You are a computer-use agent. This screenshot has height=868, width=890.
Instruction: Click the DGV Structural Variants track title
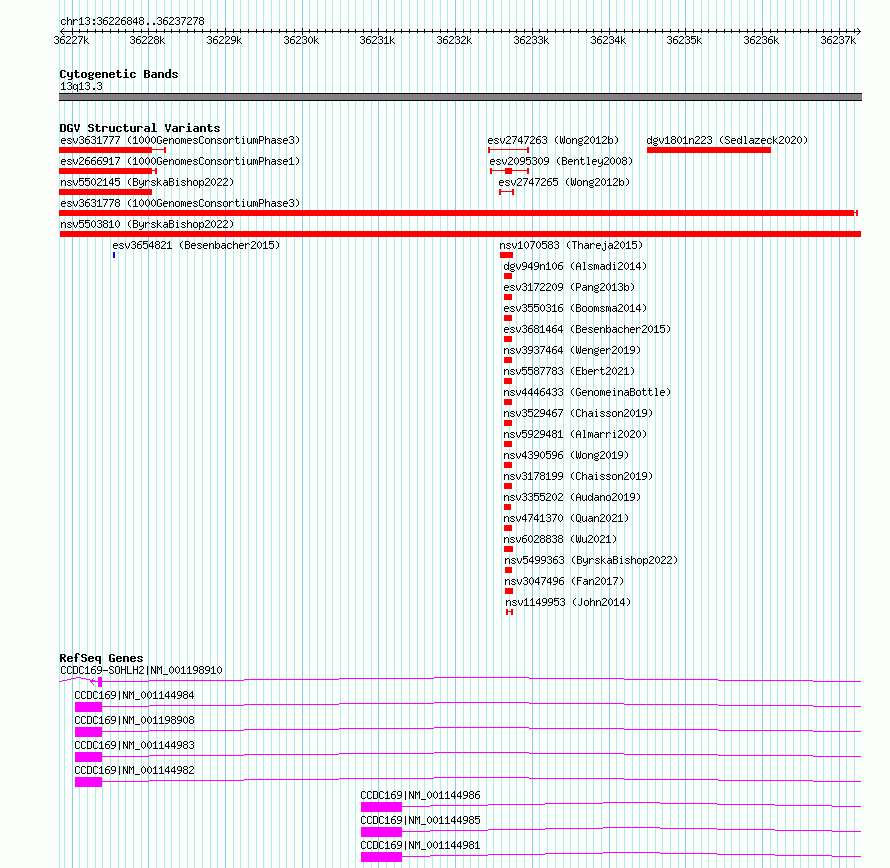(140, 128)
